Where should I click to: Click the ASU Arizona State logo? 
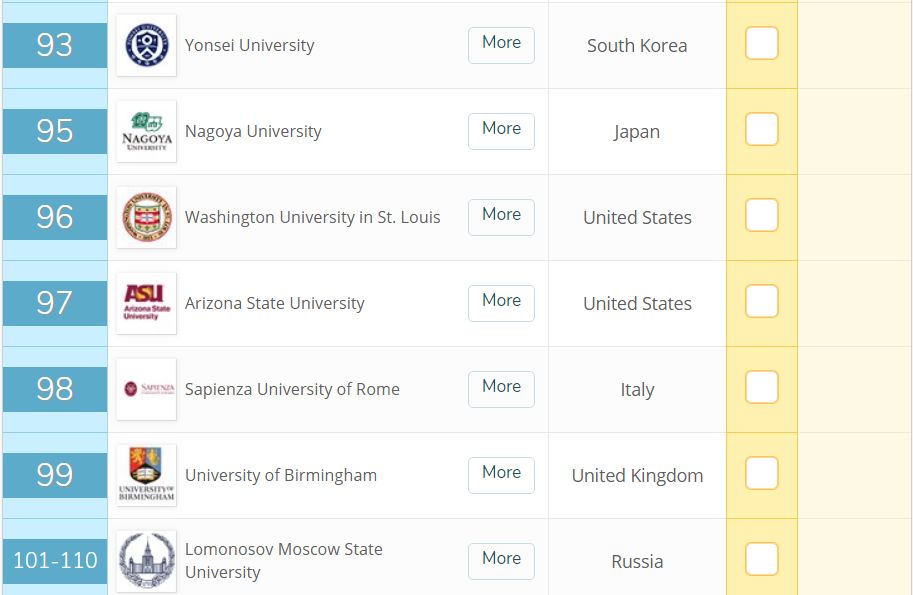click(146, 303)
